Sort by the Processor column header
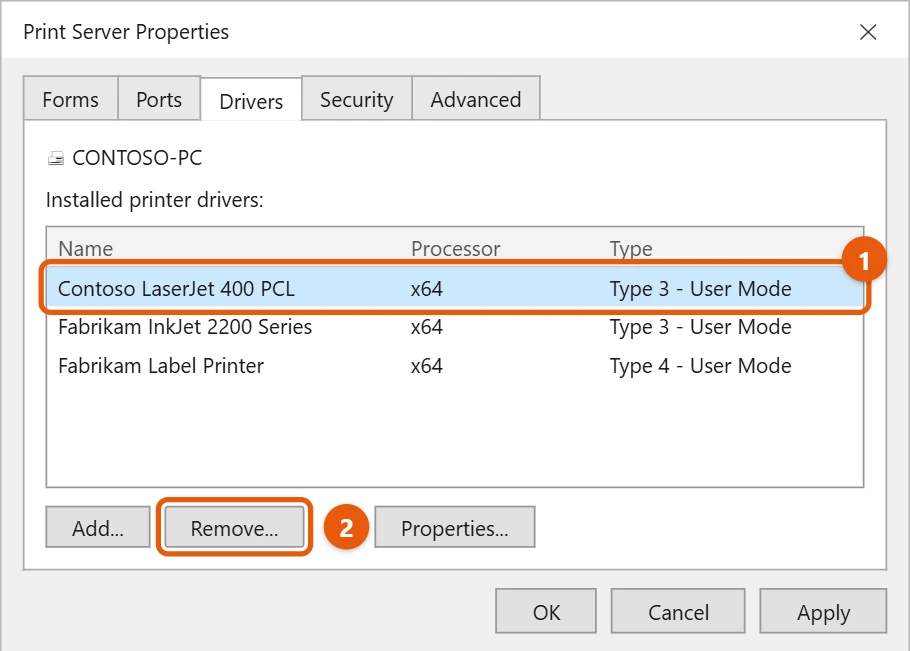910x651 pixels. pos(456,248)
